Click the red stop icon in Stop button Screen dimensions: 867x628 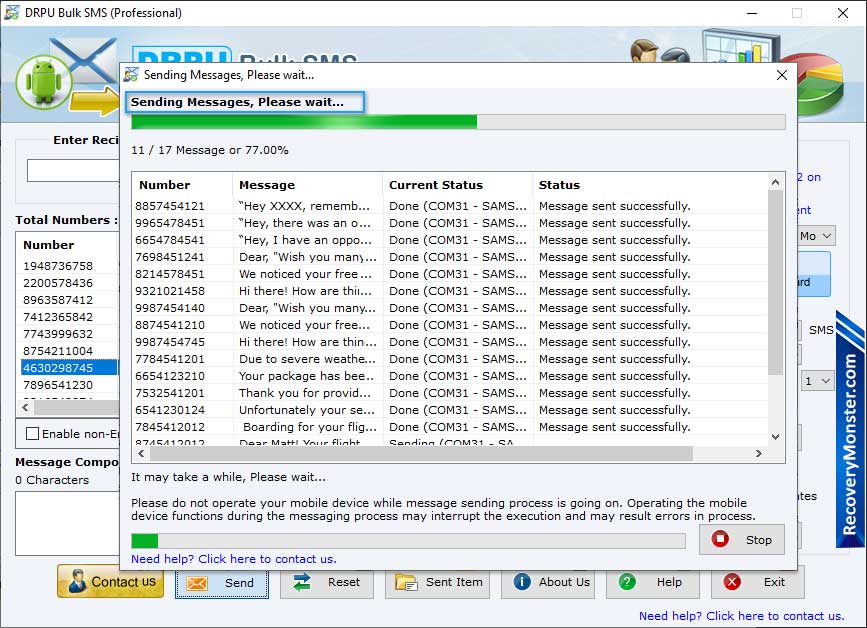coord(720,539)
